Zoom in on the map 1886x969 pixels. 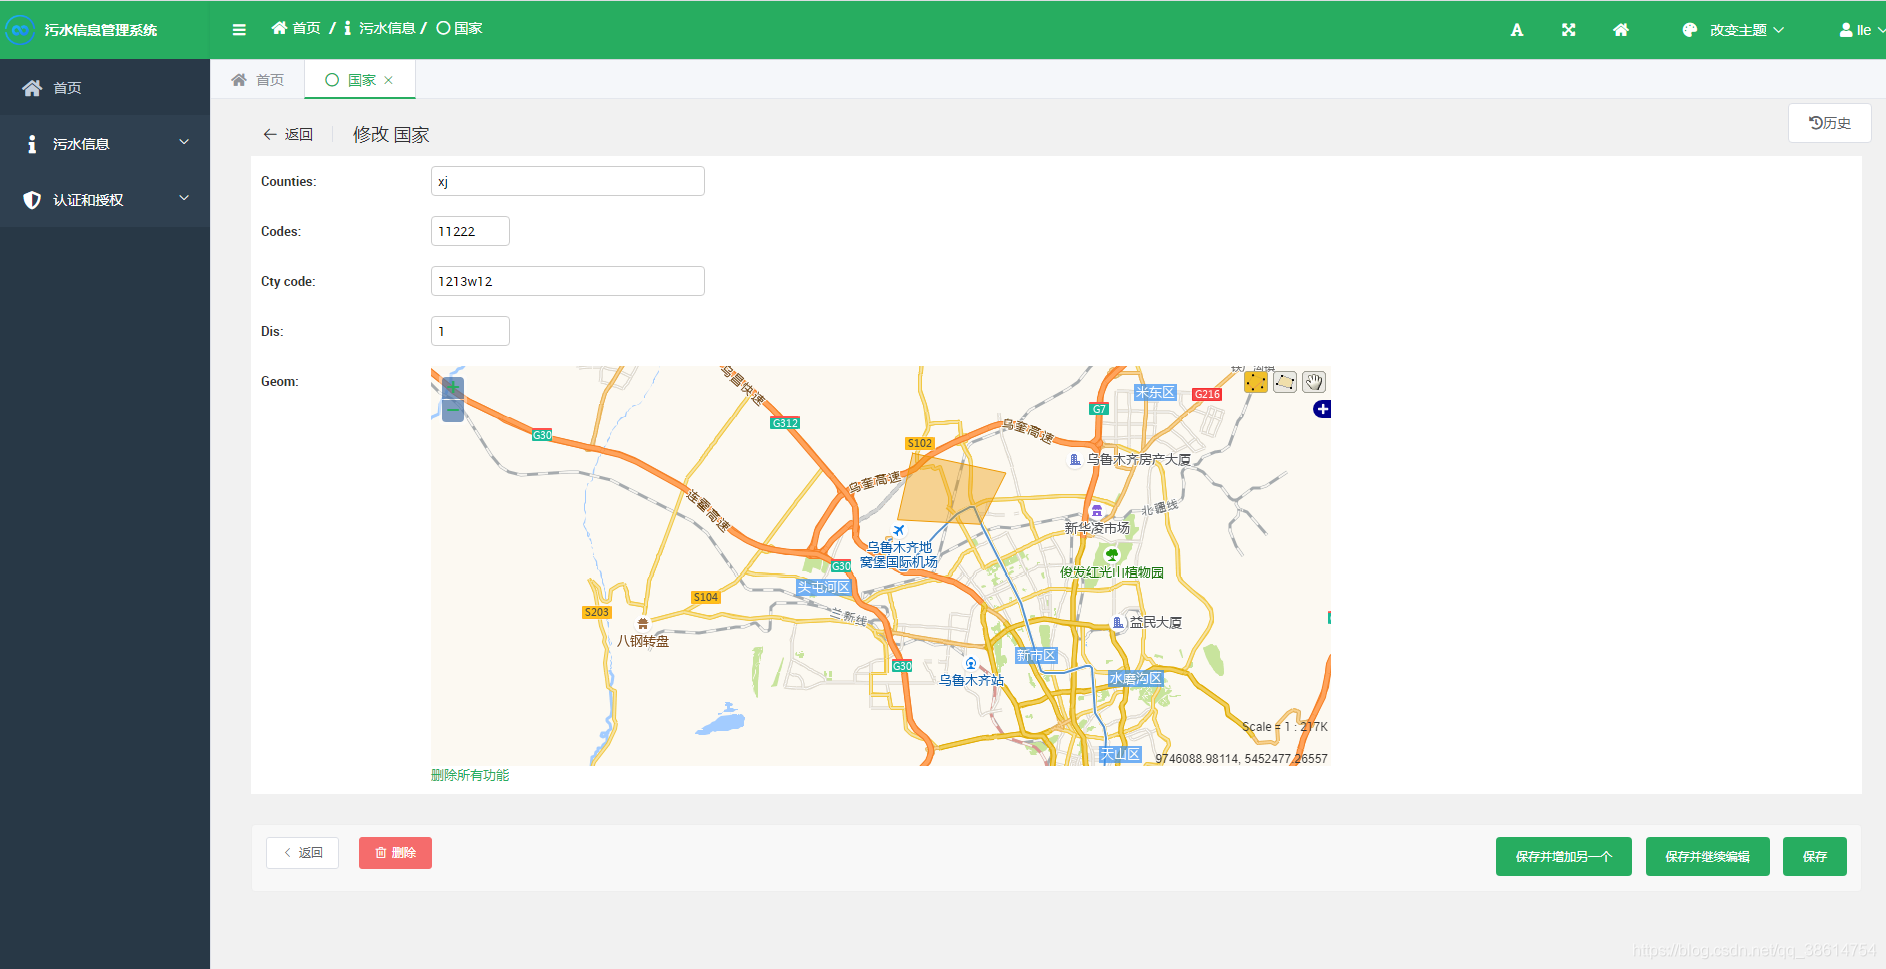coord(453,388)
